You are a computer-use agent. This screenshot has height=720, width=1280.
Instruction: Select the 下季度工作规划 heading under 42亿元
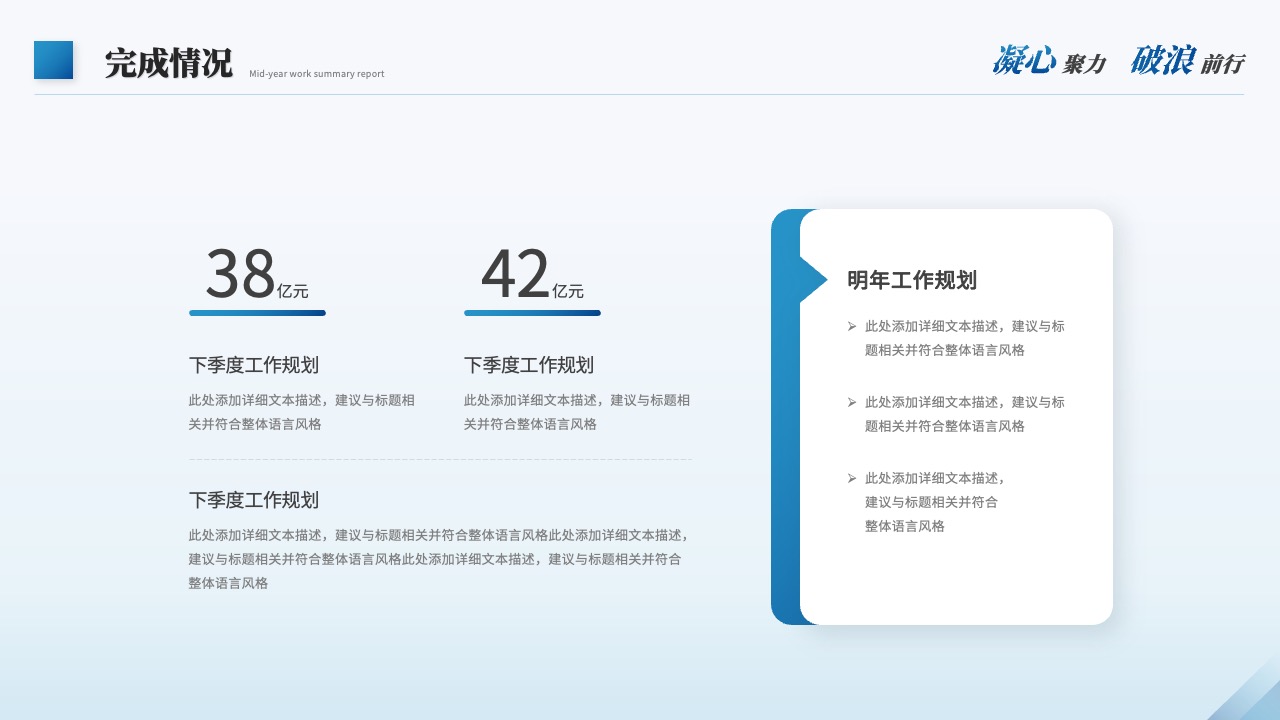[529, 365]
